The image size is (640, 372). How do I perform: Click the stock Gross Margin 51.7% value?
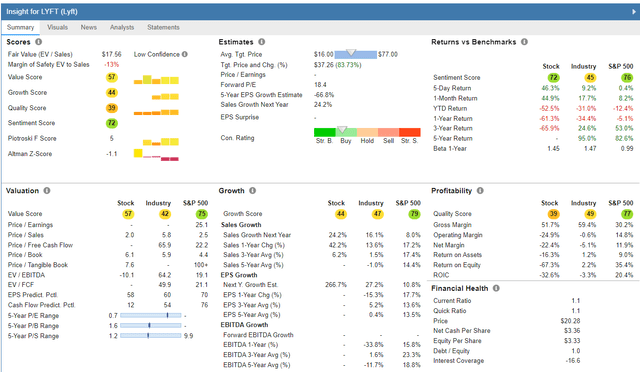pos(550,225)
